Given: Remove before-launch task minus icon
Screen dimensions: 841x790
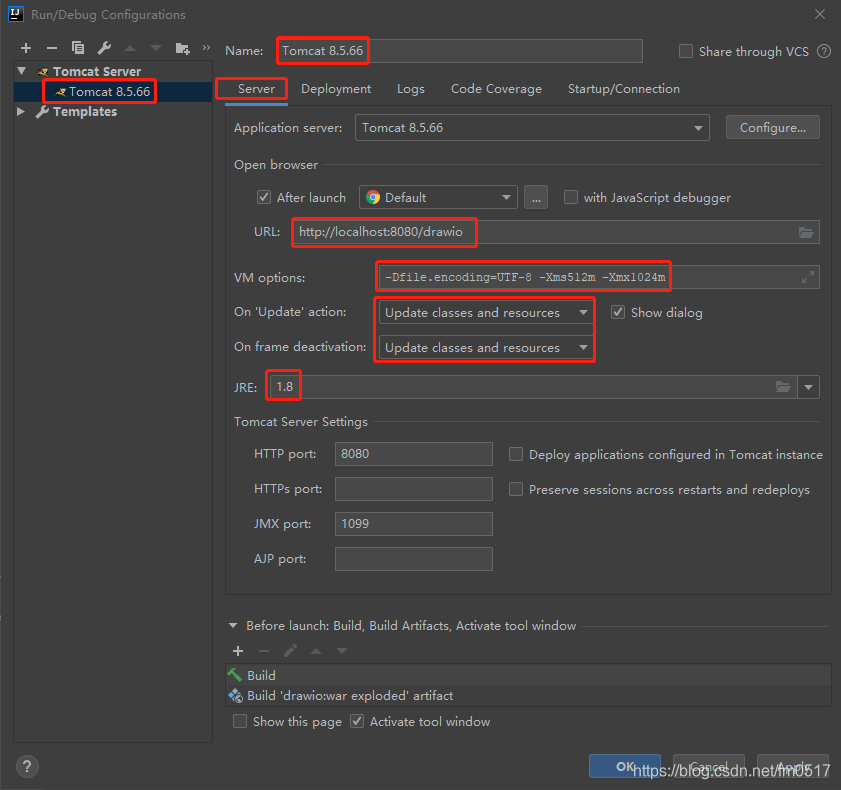Looking at the screenshot, I should click(x=264, y=651).
